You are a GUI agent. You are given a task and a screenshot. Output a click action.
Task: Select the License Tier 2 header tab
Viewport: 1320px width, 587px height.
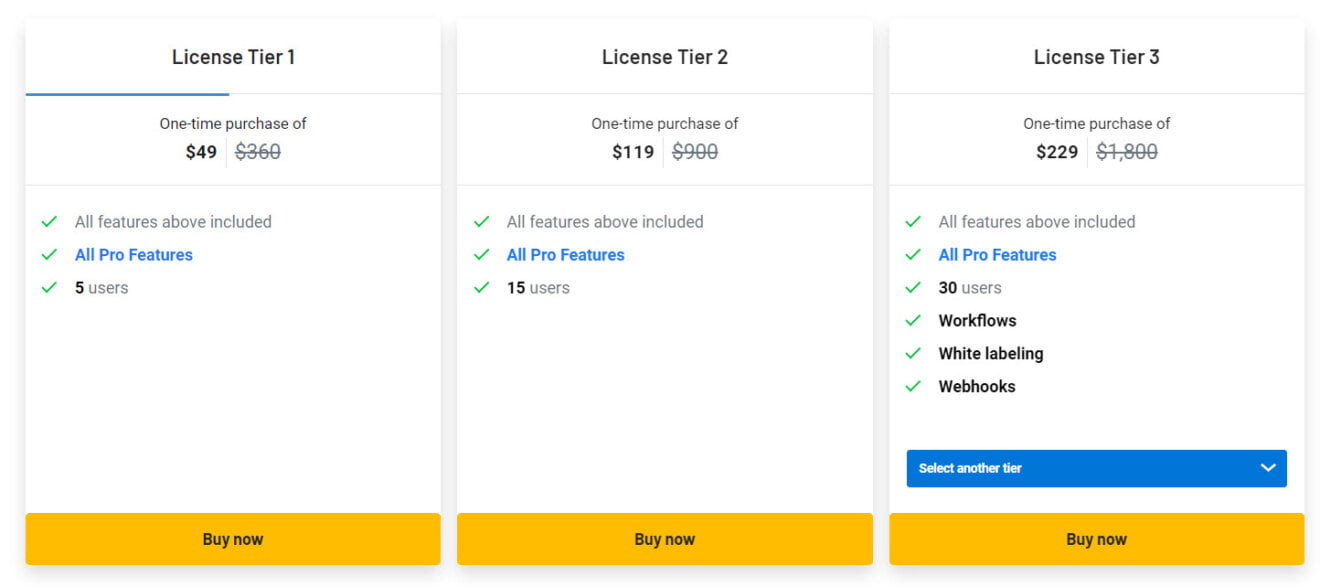pyautogui.click(x=665, y=57)
